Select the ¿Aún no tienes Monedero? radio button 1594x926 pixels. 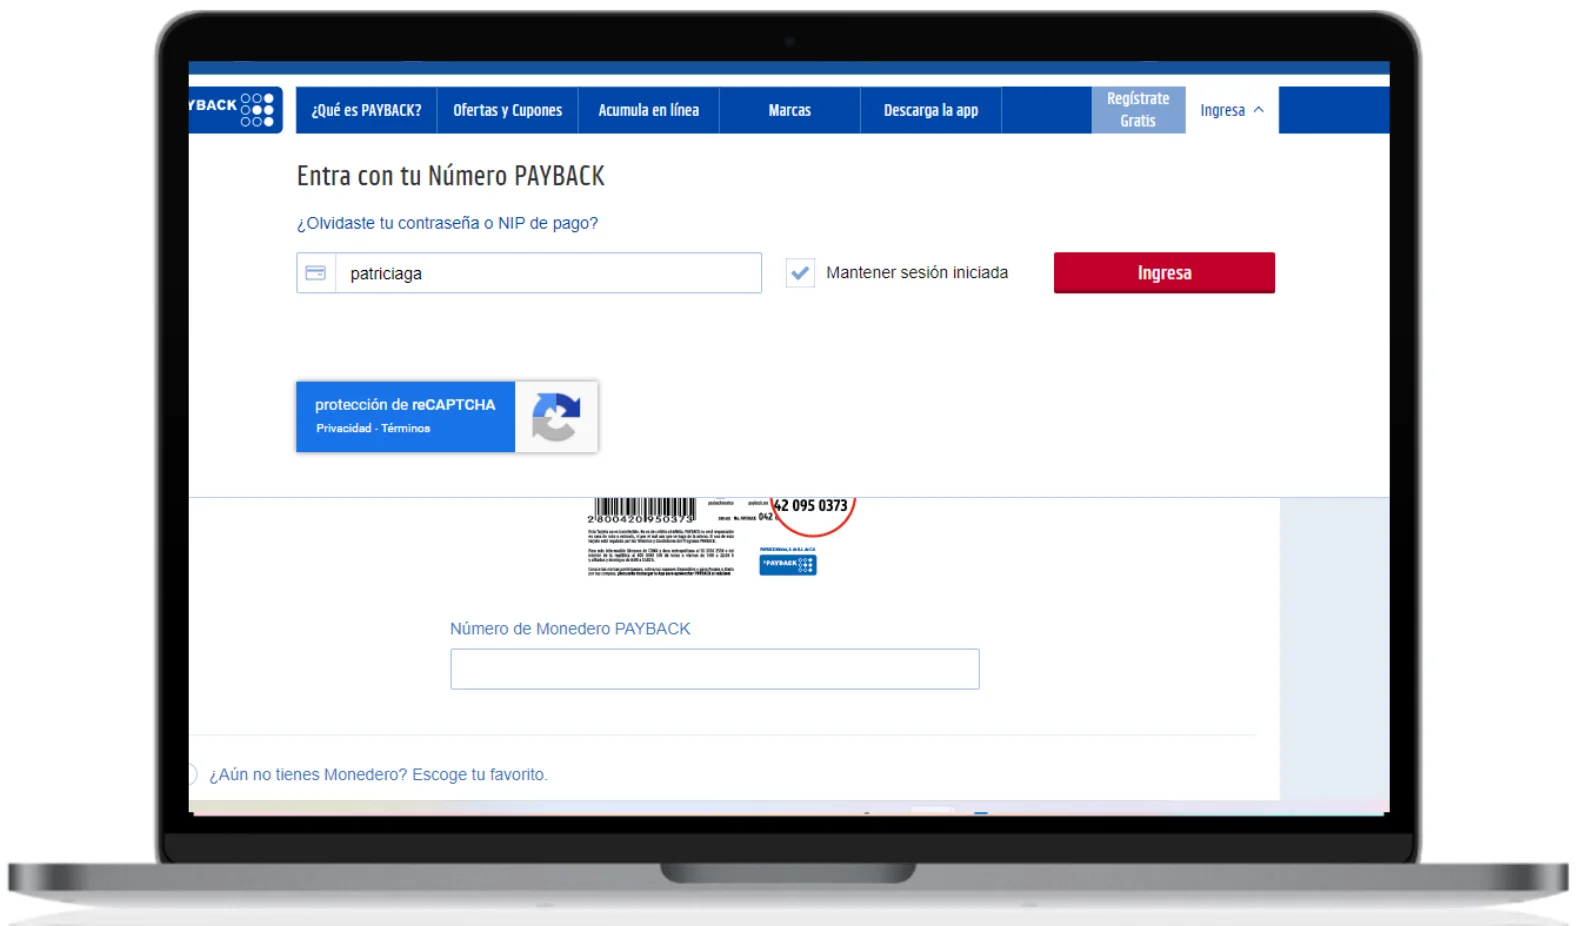[x=191, y=774]
